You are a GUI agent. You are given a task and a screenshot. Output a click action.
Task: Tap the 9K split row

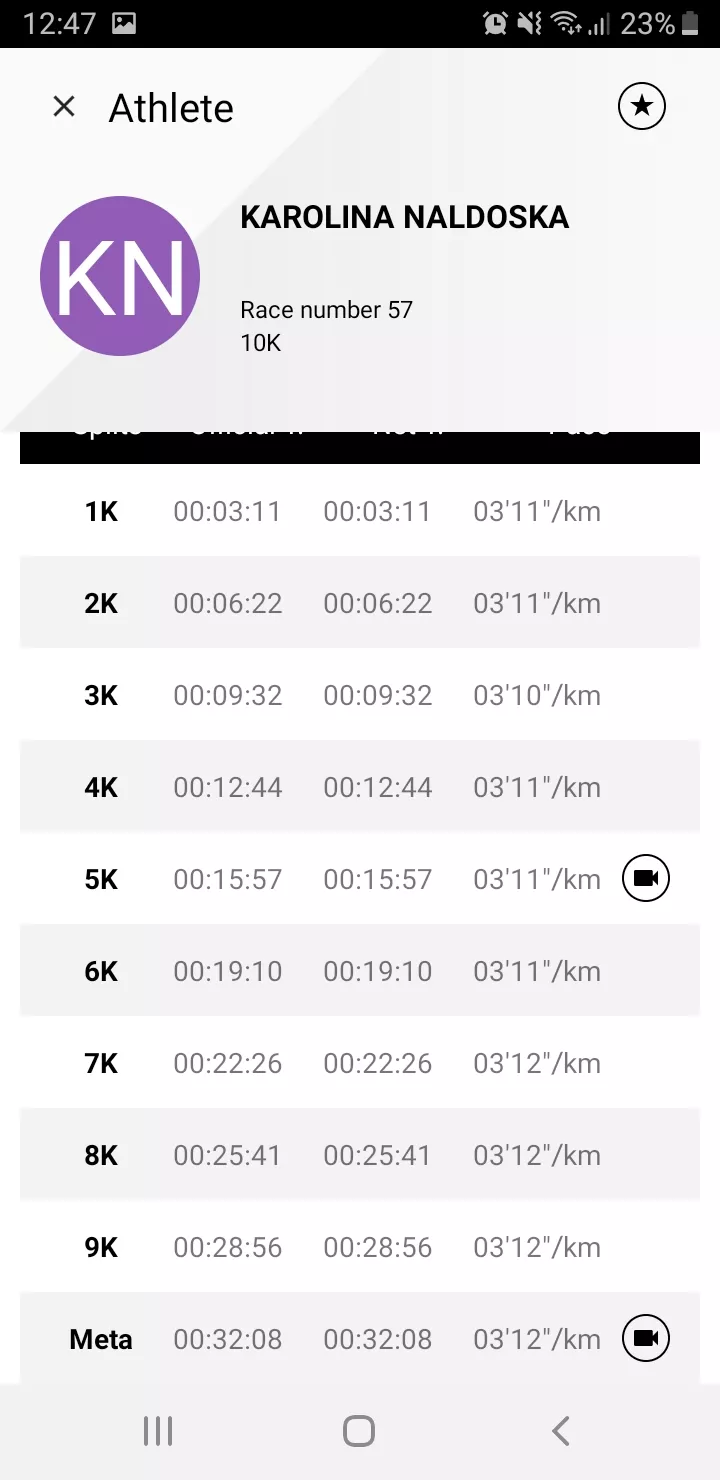click(360, 1248)
